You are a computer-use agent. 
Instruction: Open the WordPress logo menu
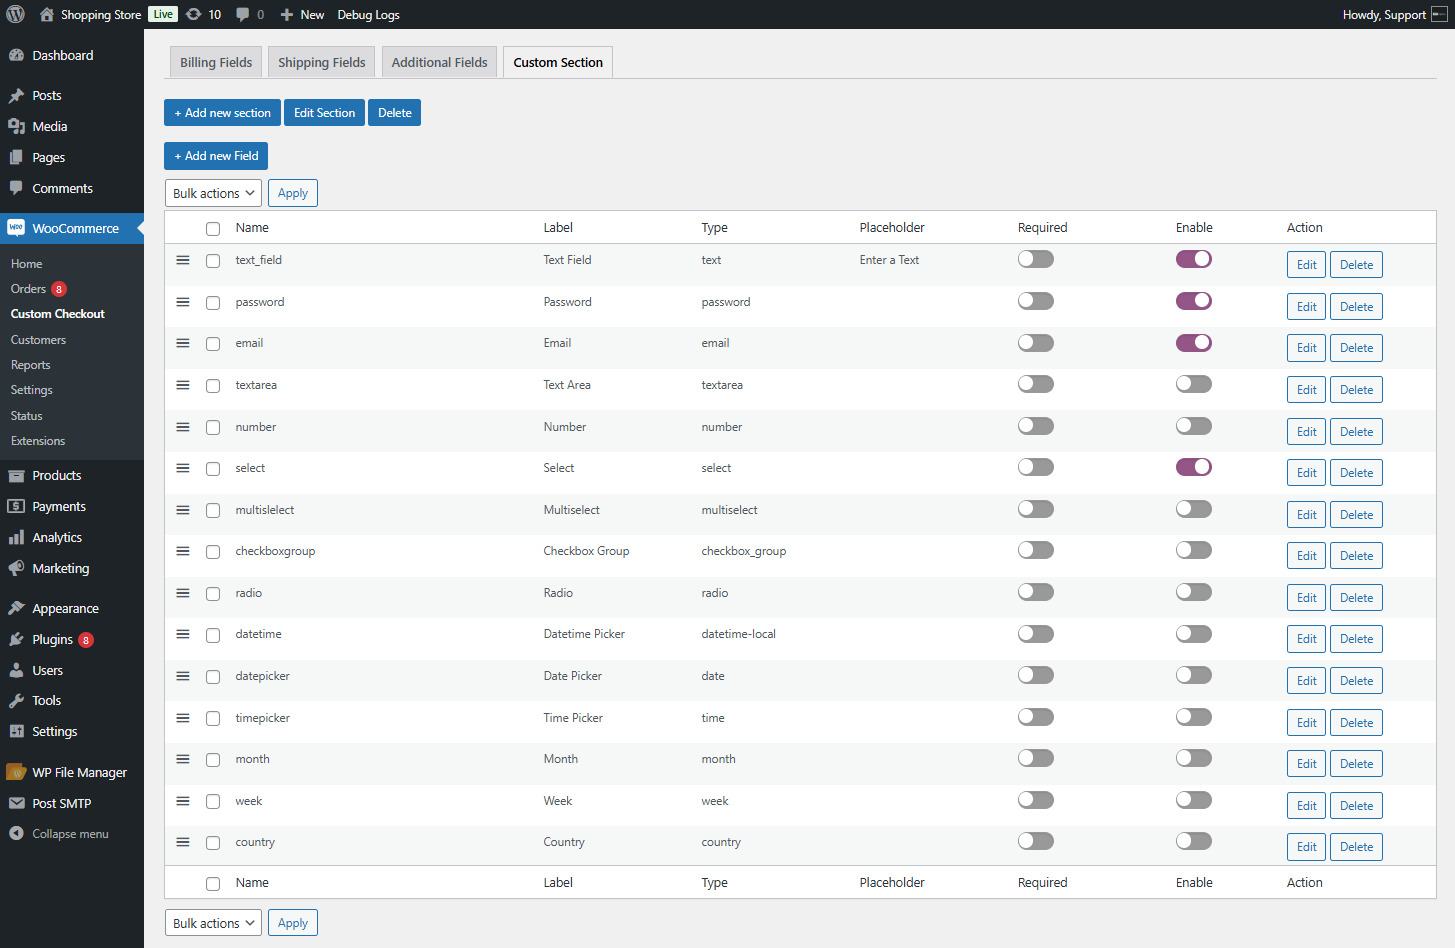click(x=15, y=14)
